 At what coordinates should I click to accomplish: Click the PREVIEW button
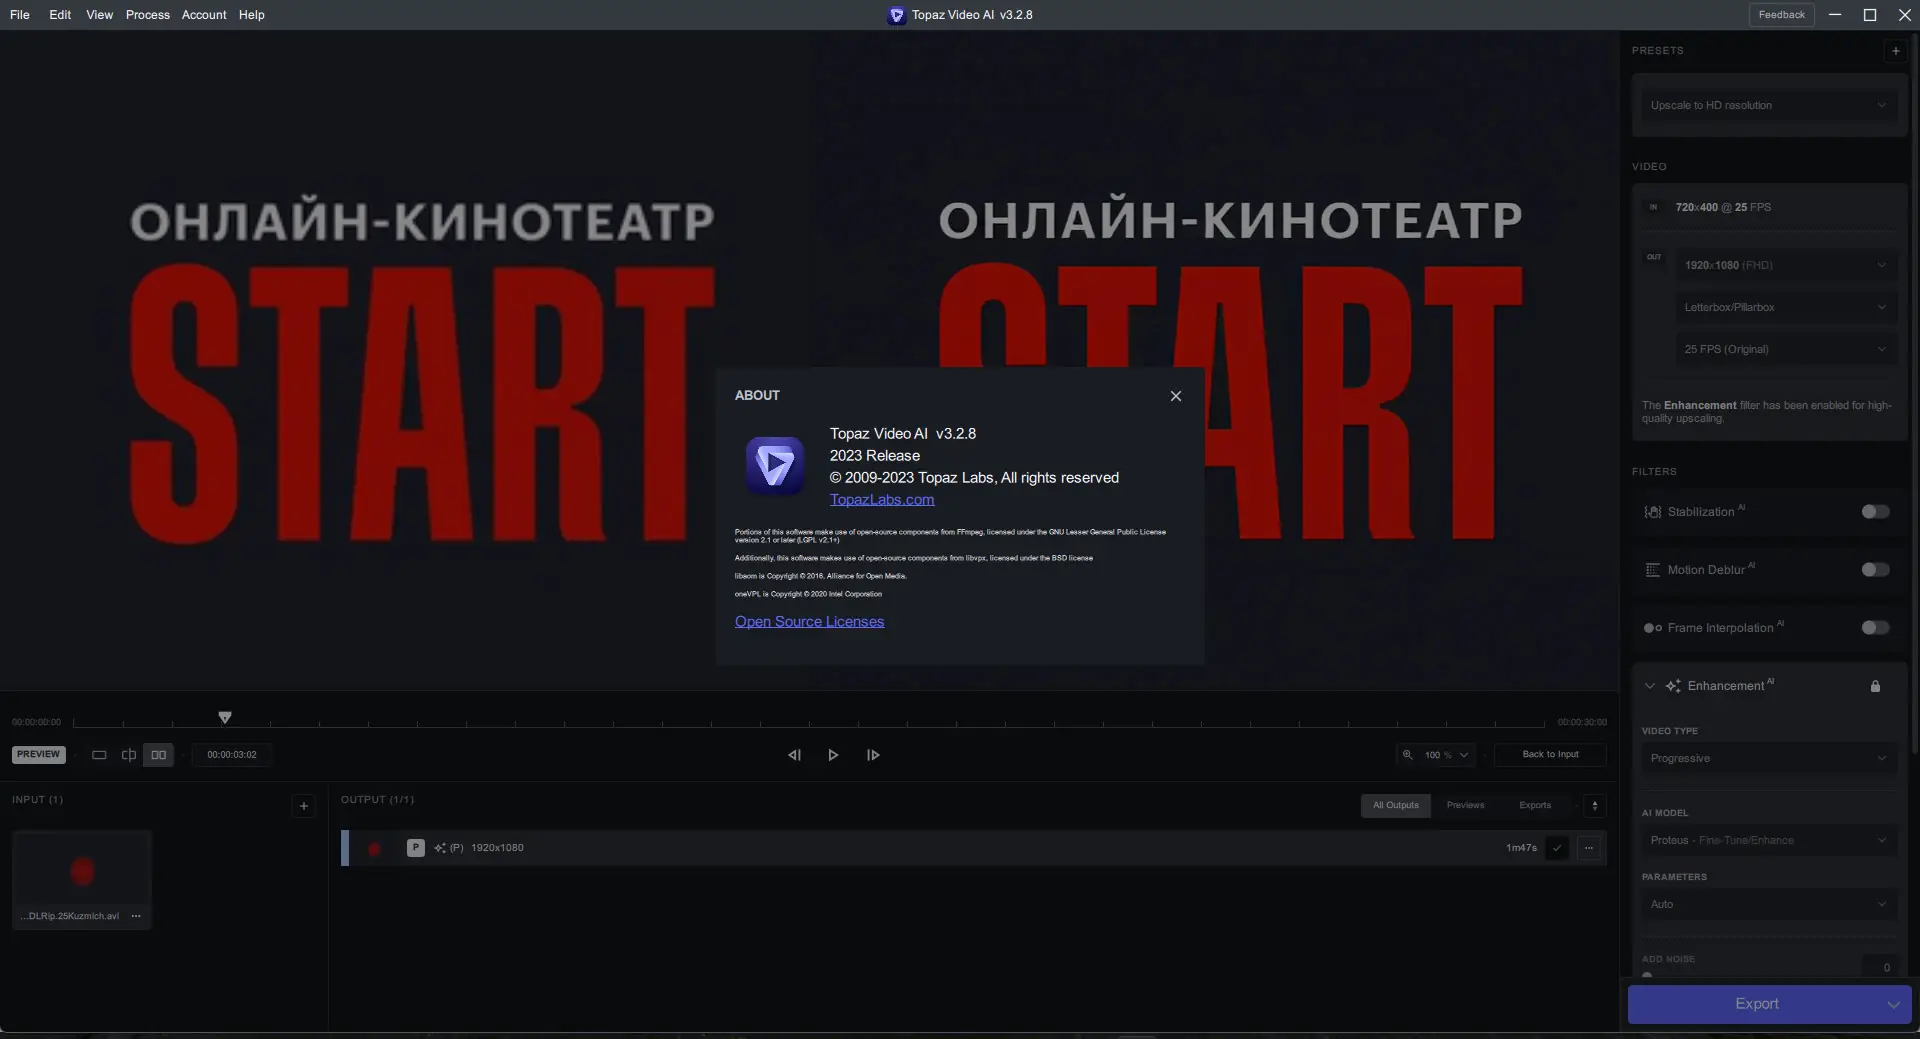click(38, 755)
